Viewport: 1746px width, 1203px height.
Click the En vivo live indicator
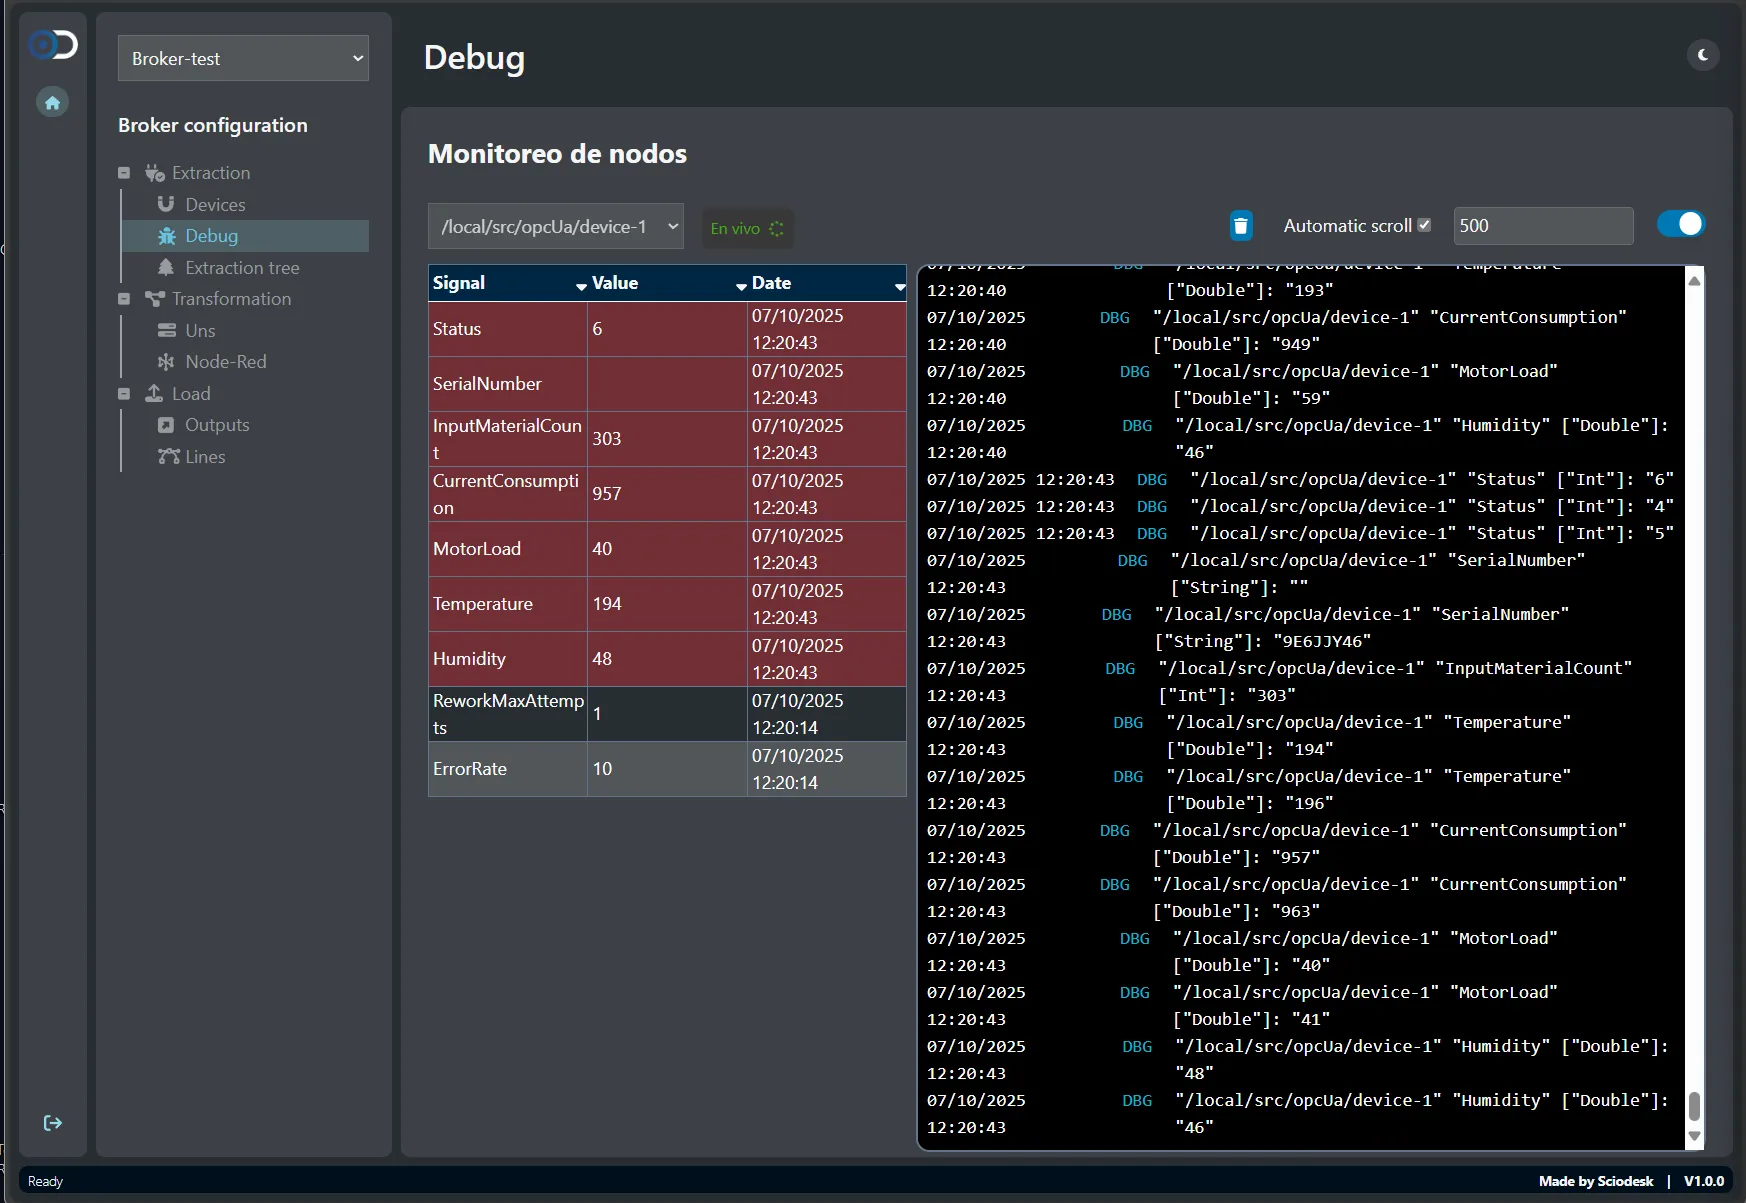pos(746,228)
